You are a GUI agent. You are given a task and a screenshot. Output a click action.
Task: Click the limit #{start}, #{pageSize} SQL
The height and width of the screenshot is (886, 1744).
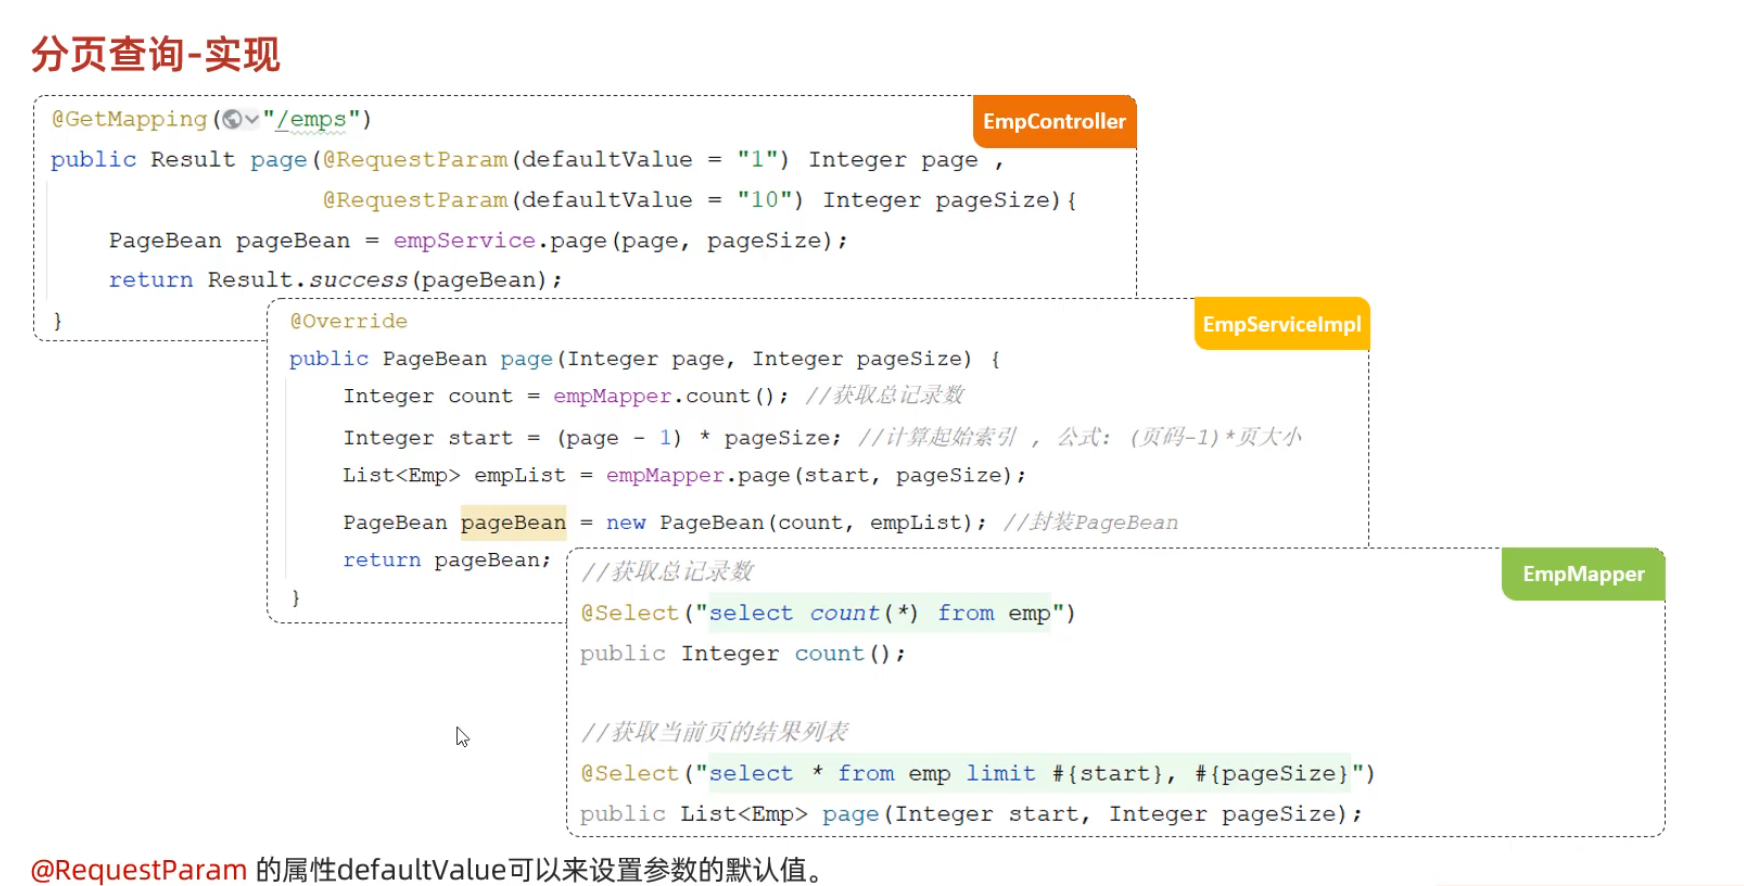tap(1158, 774)
